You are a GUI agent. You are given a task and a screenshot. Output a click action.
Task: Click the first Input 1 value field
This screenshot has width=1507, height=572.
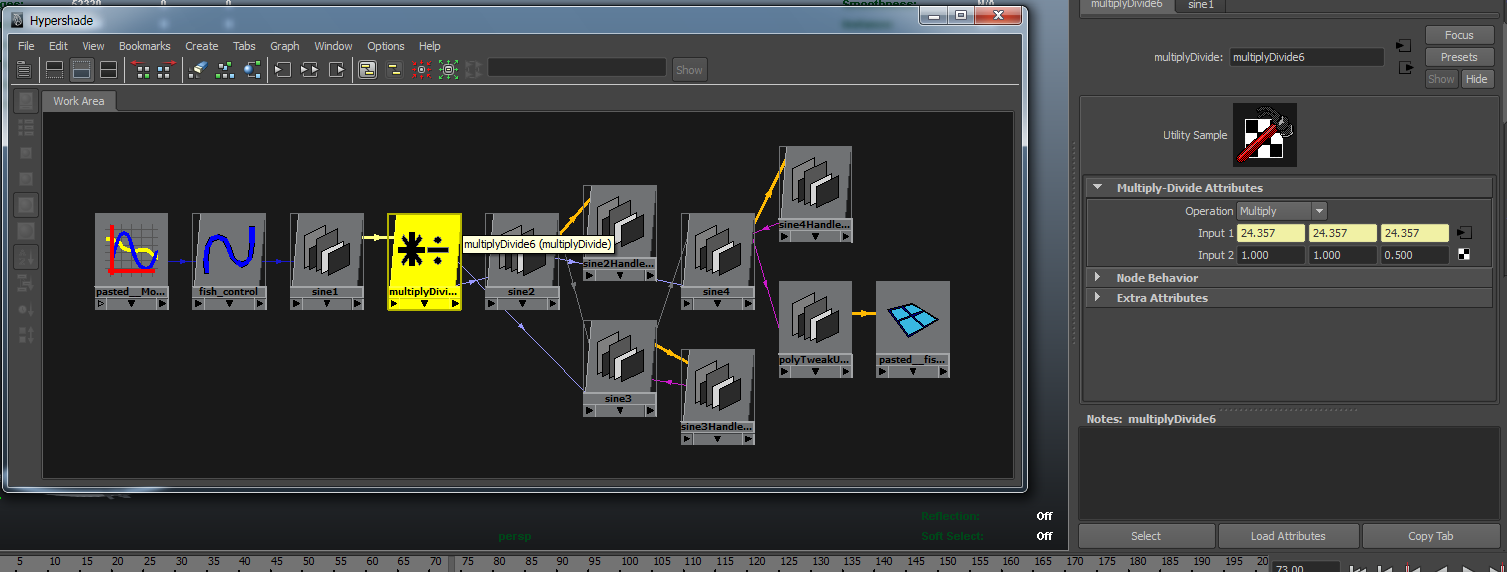[1271, 233]
